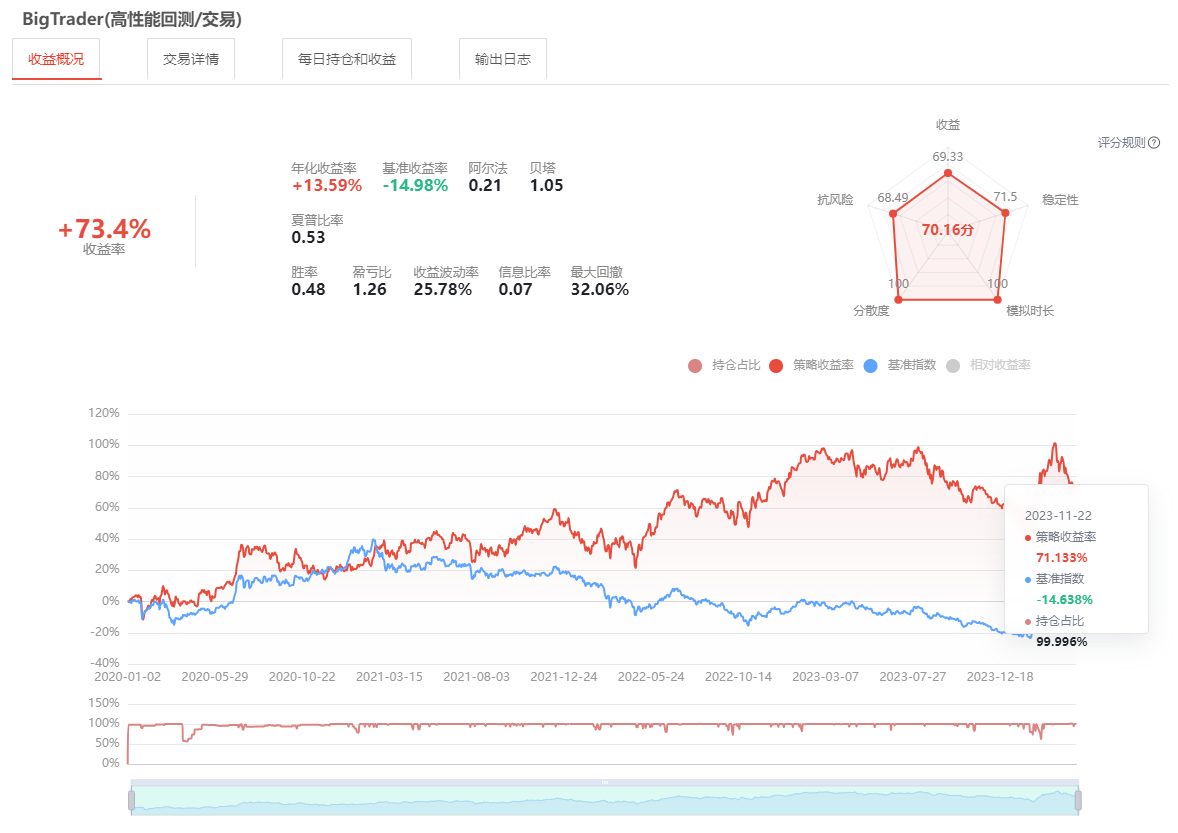Enable the greyed-out 相对收益率 legend item

(x=988, y=366)
